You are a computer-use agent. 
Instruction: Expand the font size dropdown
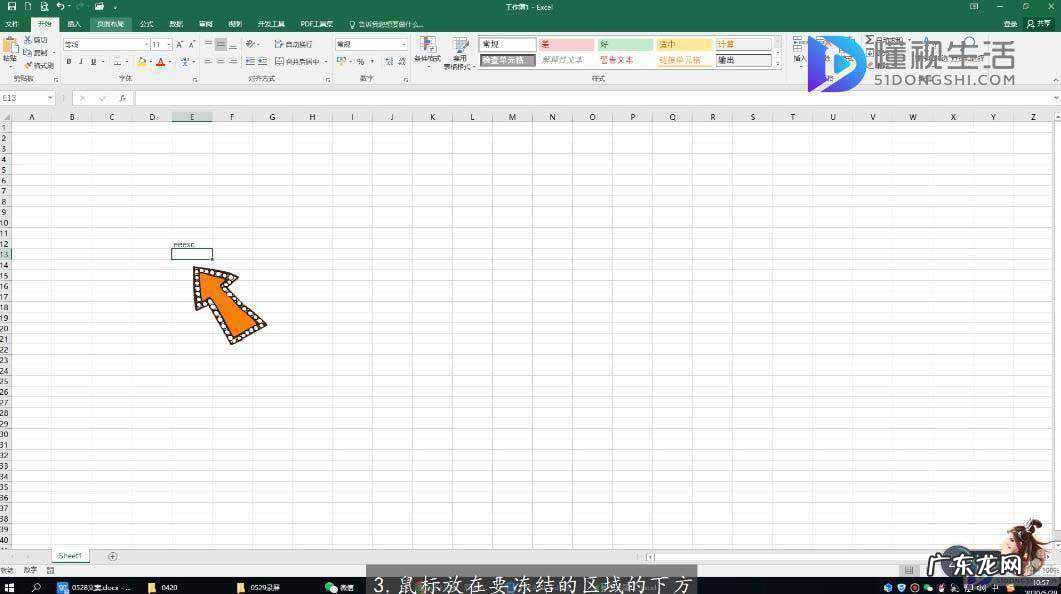pyautogui.click(x=170, y=44)
